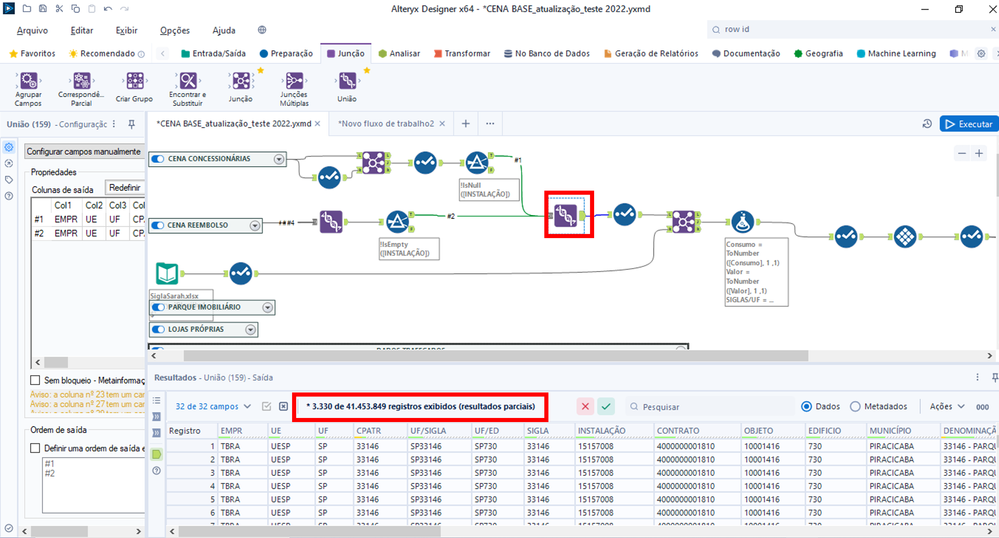
Task: Select the Fórmula flask node on canvas
Action: [x=742, y=222]
